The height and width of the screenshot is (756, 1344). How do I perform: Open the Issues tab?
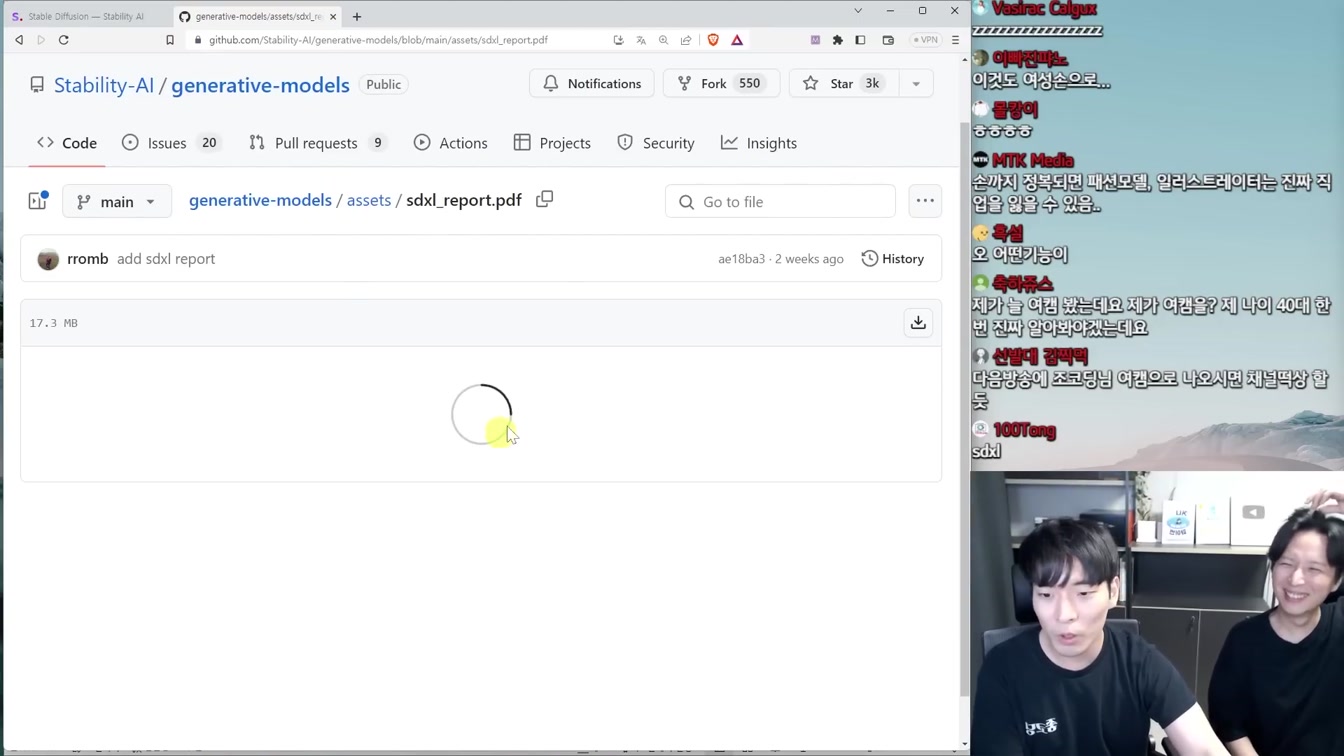pyautogui.click(x=171, y=143)
